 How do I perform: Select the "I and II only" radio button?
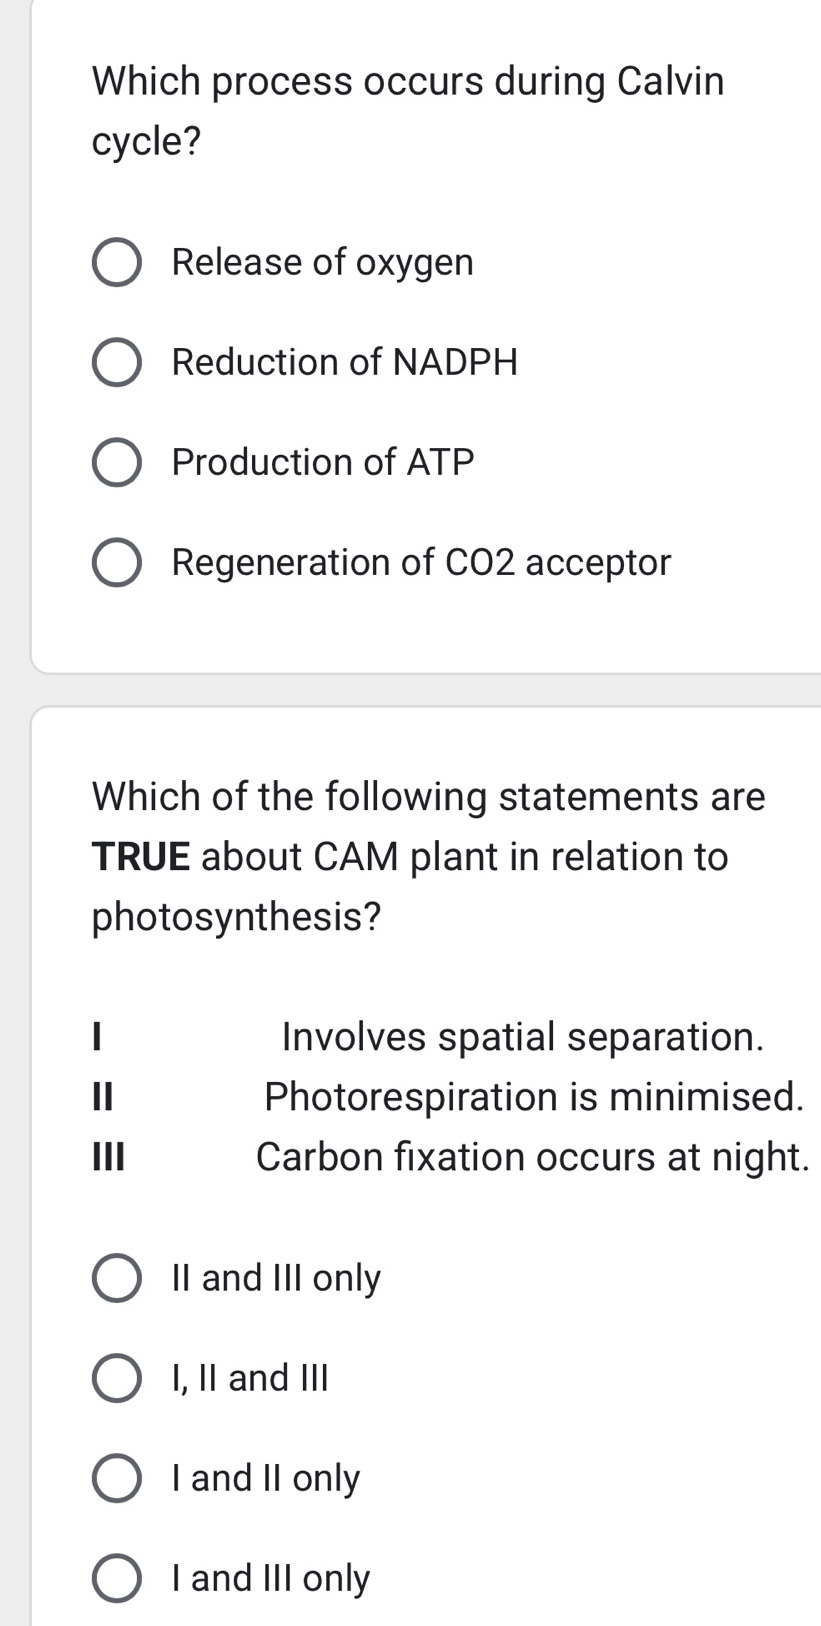click(116, 1477)
